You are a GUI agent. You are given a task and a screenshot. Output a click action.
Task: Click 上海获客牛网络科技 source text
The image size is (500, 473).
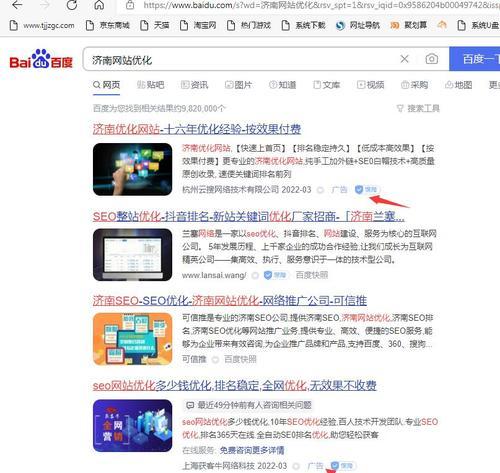point(218,466)
